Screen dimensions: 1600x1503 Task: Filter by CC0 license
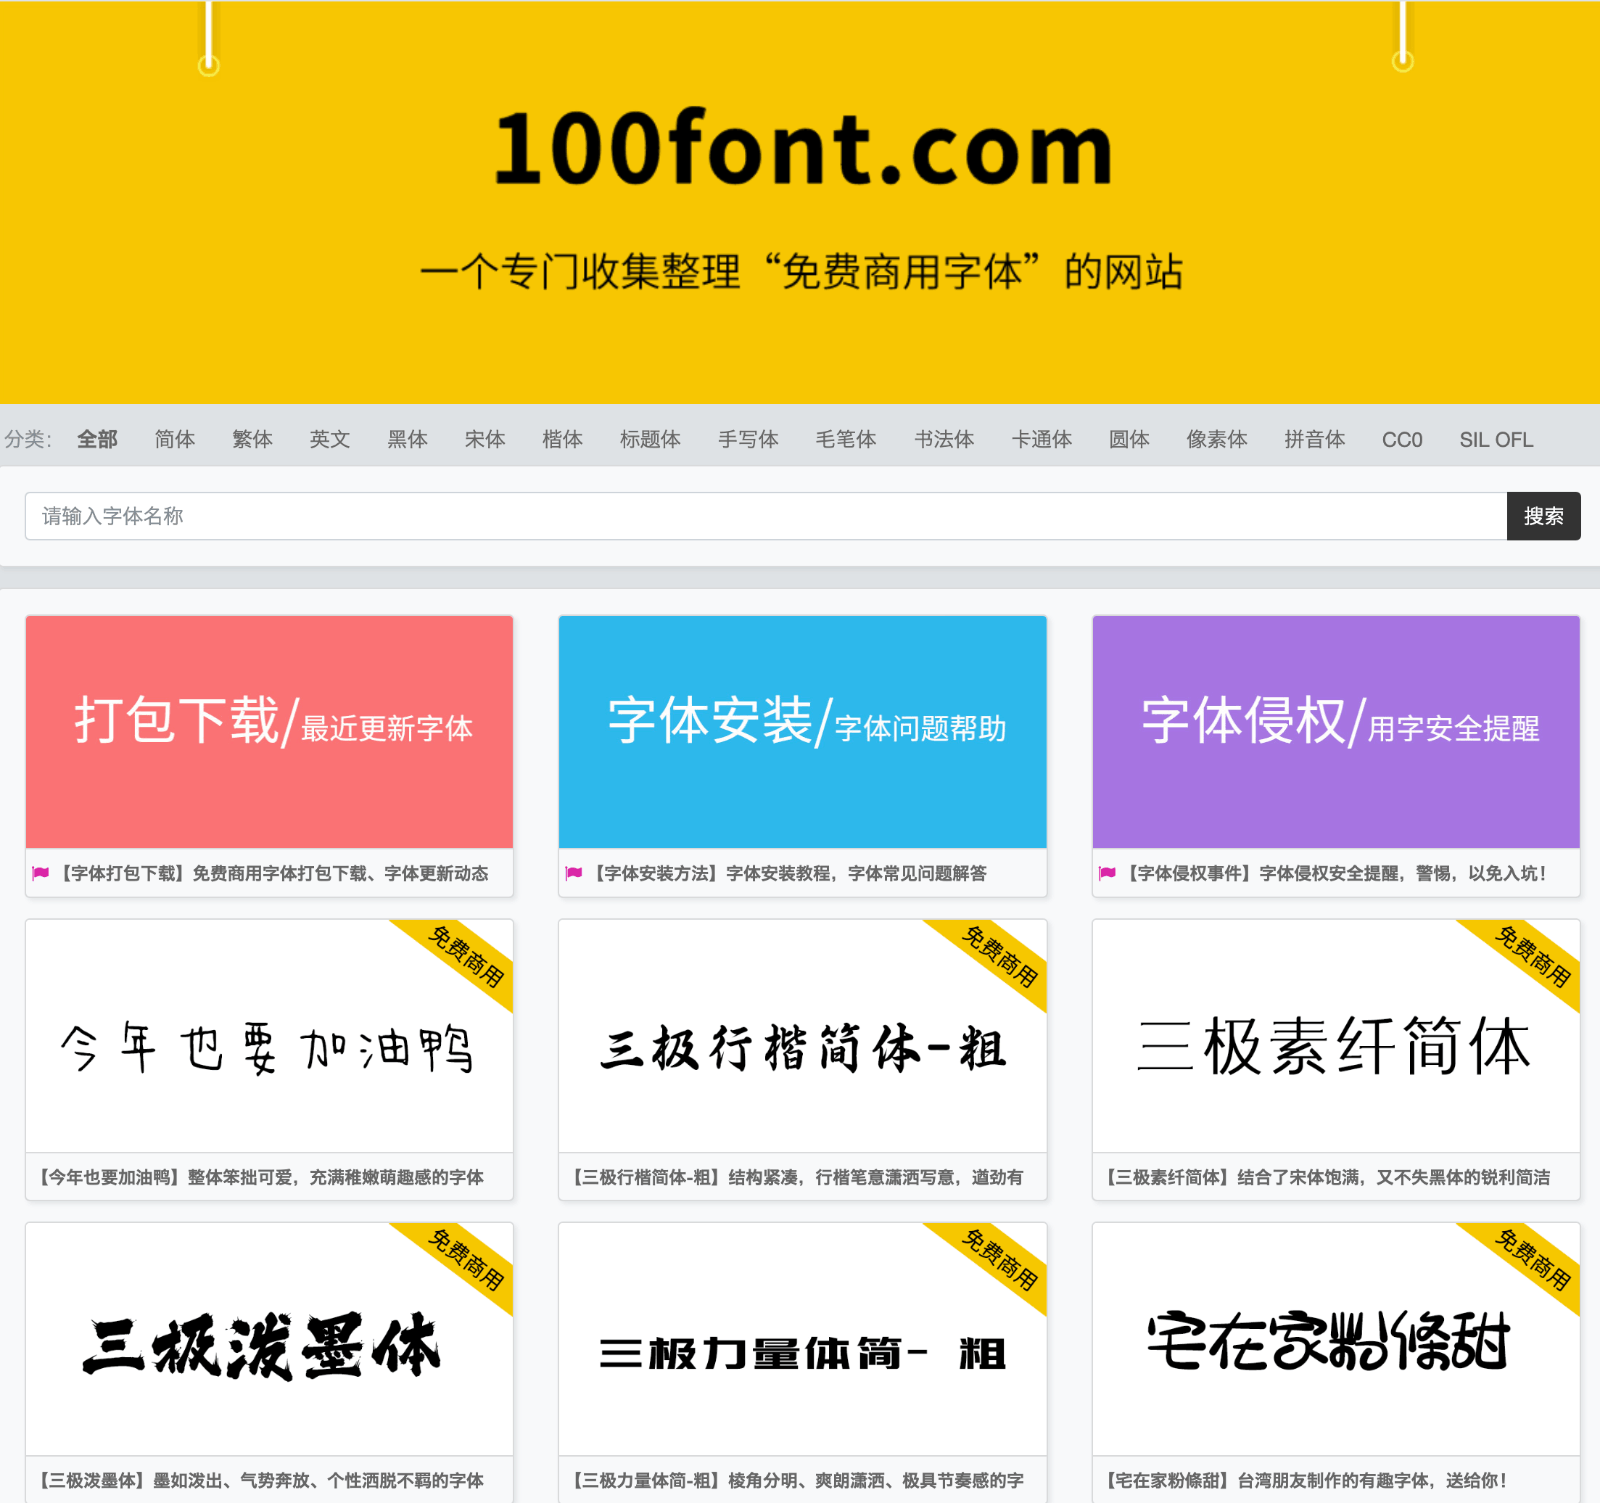point(1402,439)
